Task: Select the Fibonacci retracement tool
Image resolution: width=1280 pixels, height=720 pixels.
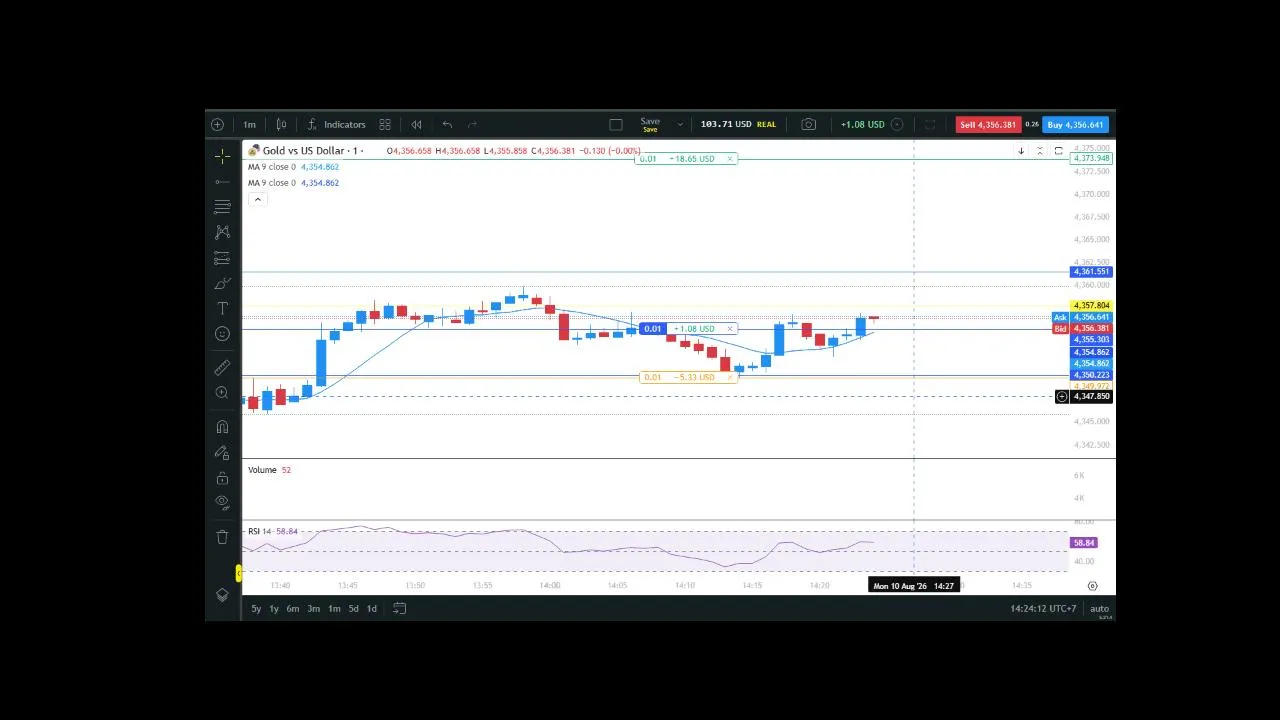Action: coord(222,207)
